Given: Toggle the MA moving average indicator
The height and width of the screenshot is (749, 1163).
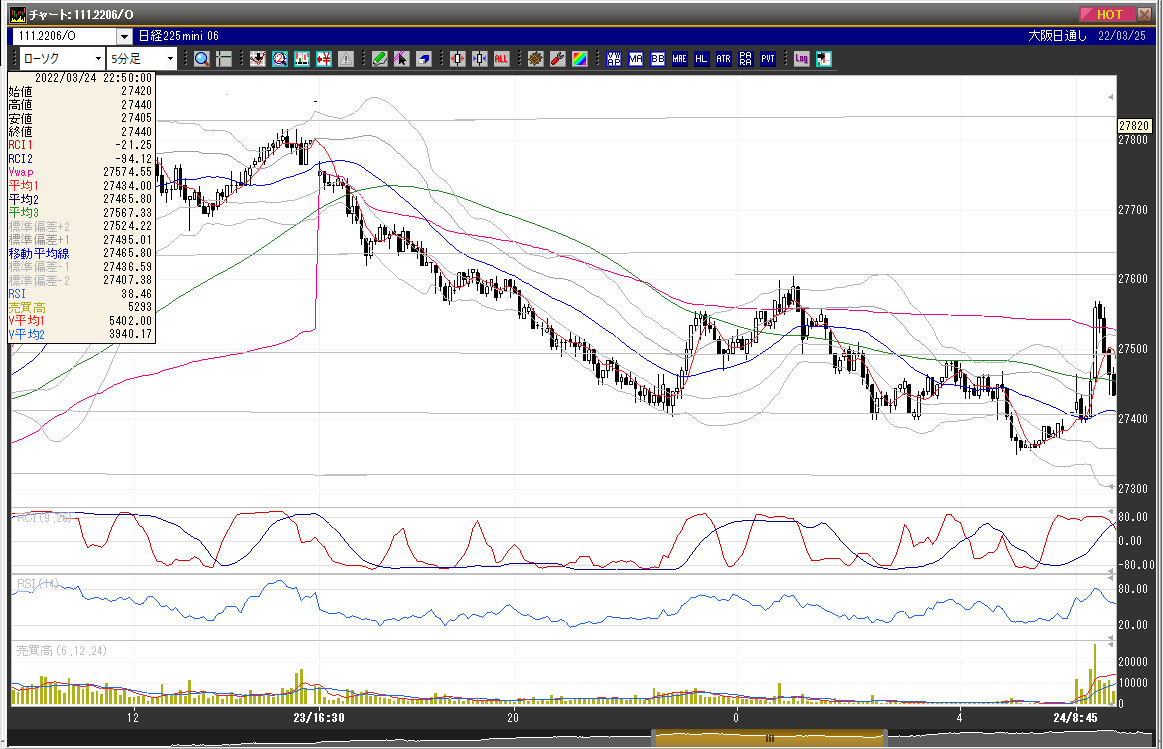Looking at the screenshot, I should (636, 59).
